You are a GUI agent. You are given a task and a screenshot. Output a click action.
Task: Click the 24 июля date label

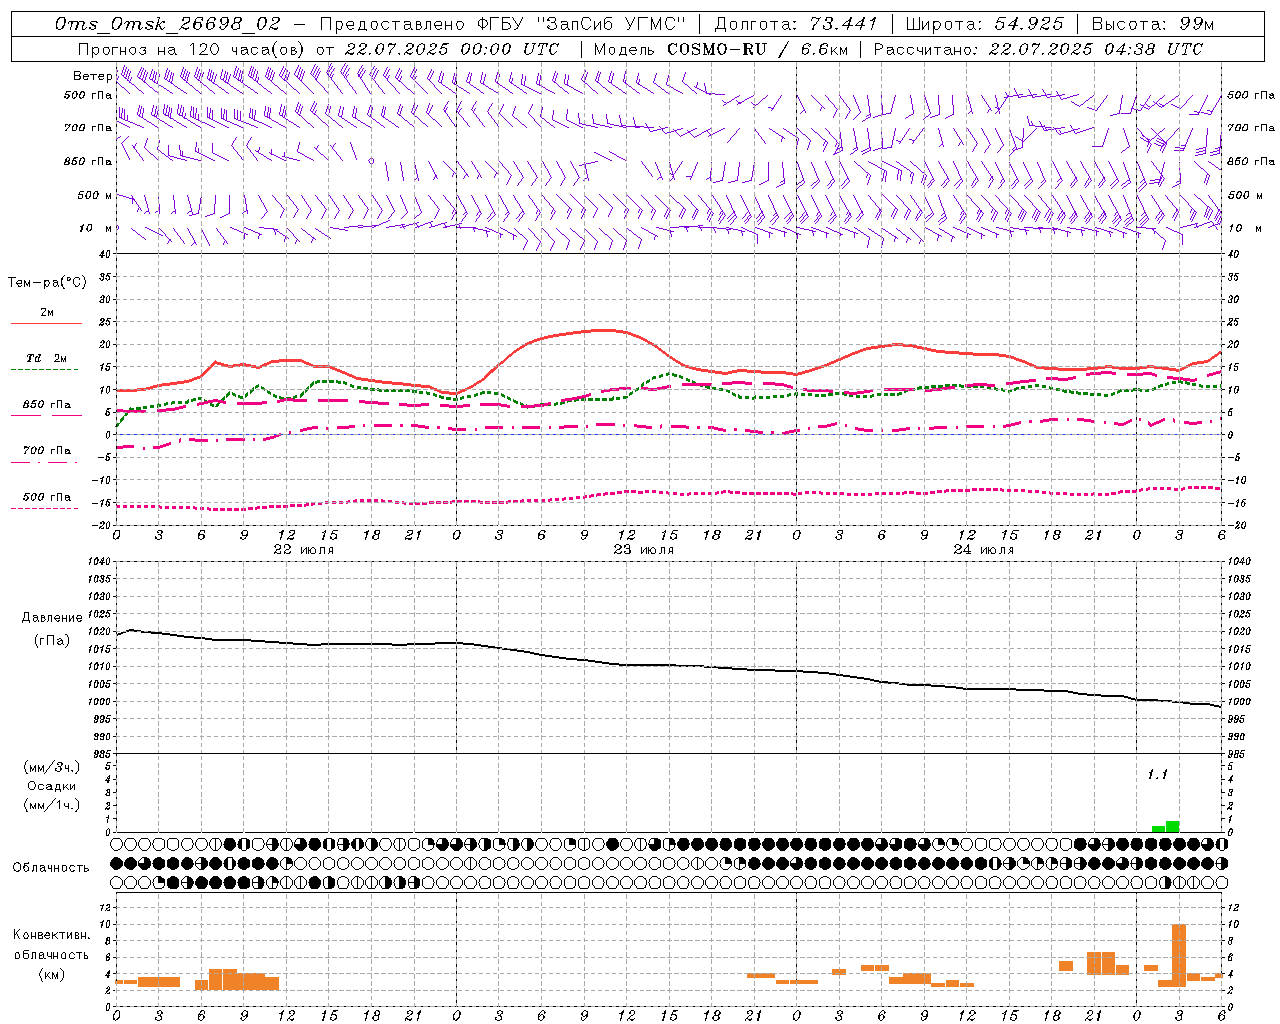[x=983, y=549]
